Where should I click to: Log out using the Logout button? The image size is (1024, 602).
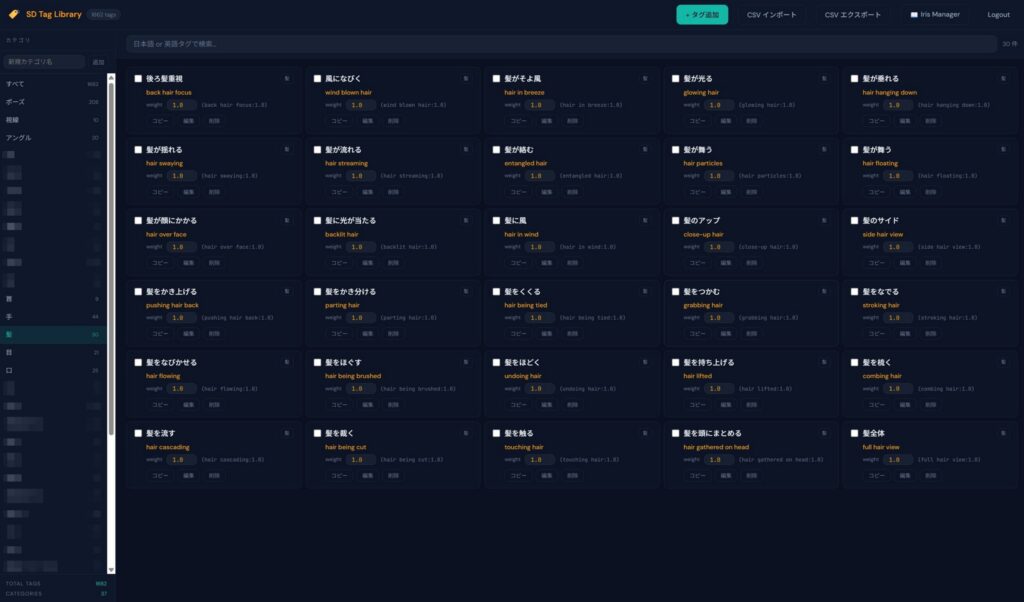998,15
